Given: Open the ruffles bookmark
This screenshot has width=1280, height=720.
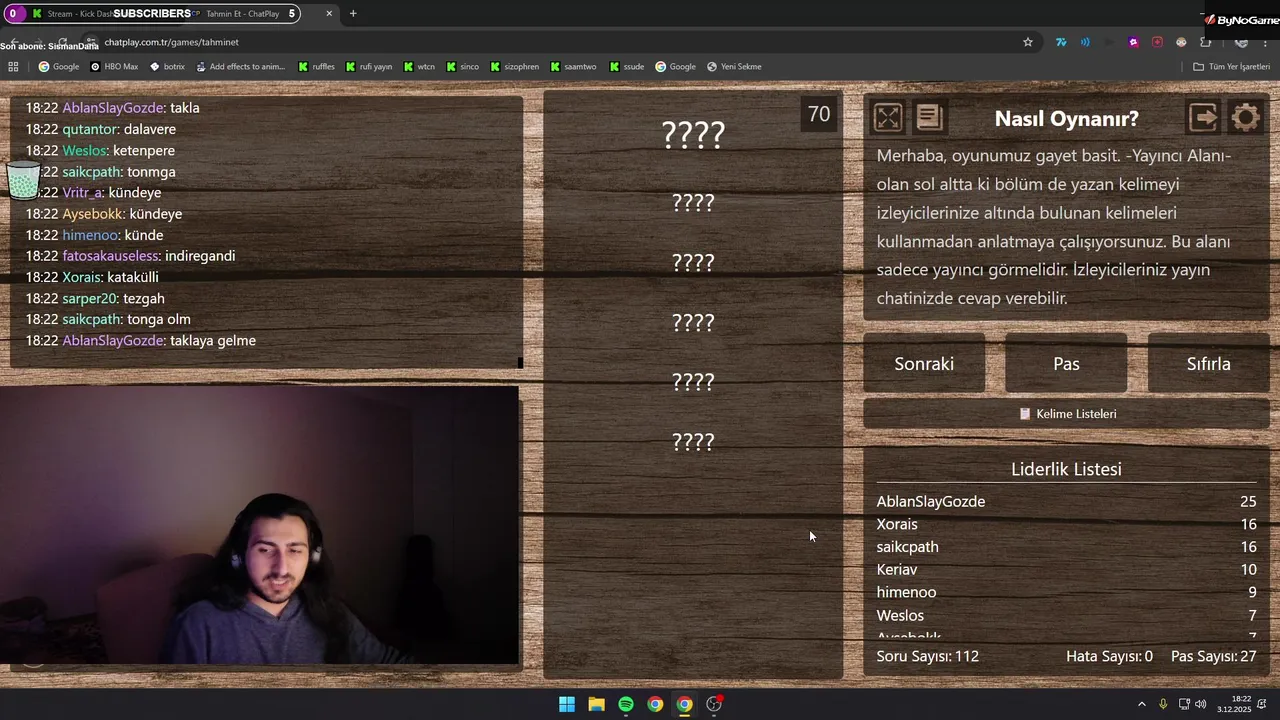Looking at the screenshot, I should tap(316, 67).
